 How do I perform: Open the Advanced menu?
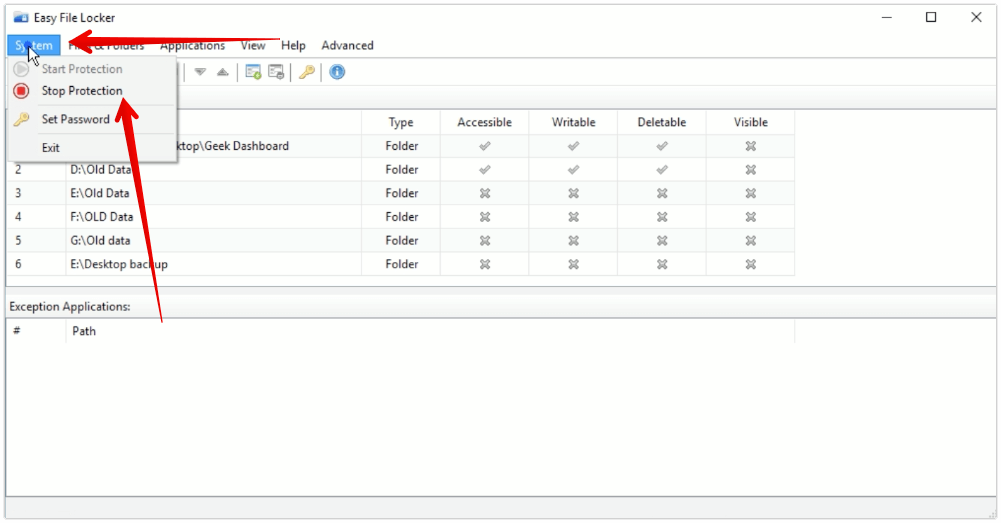(347, 45)
